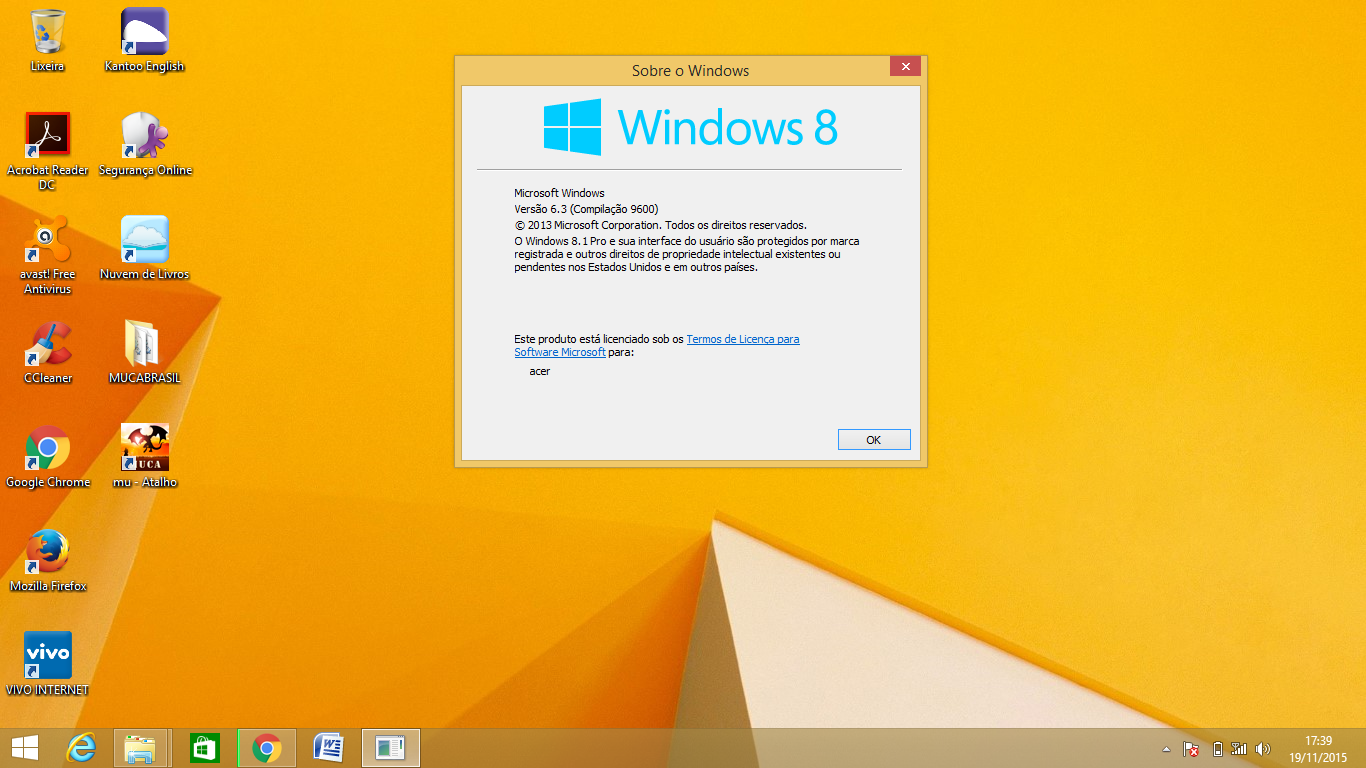Launch Internet Explorer from the taskbar

(81, 747)
